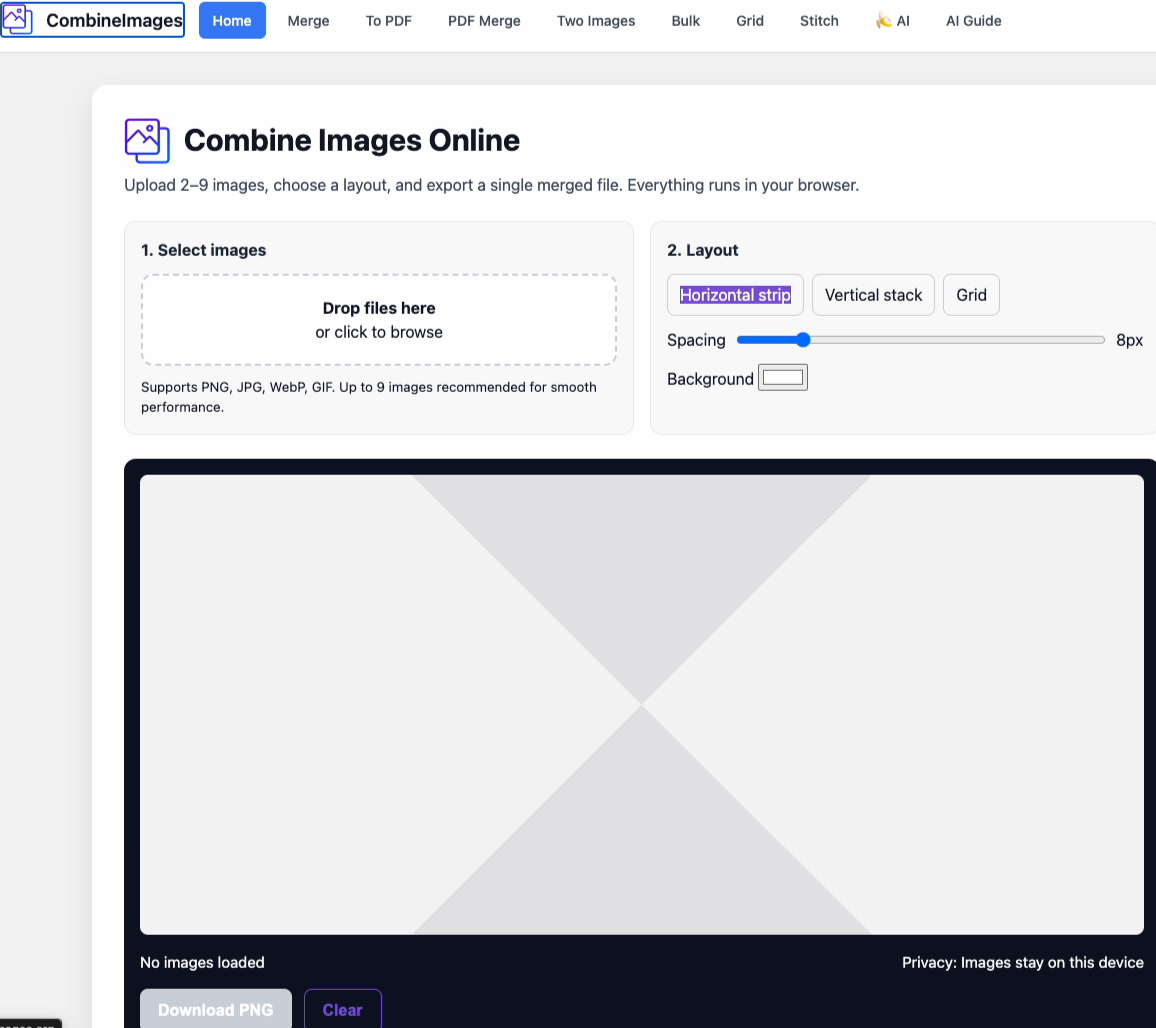Open the banana AI nav item
The height and width of the screenshot is (1028, 1156).
(x=892, y=21)
